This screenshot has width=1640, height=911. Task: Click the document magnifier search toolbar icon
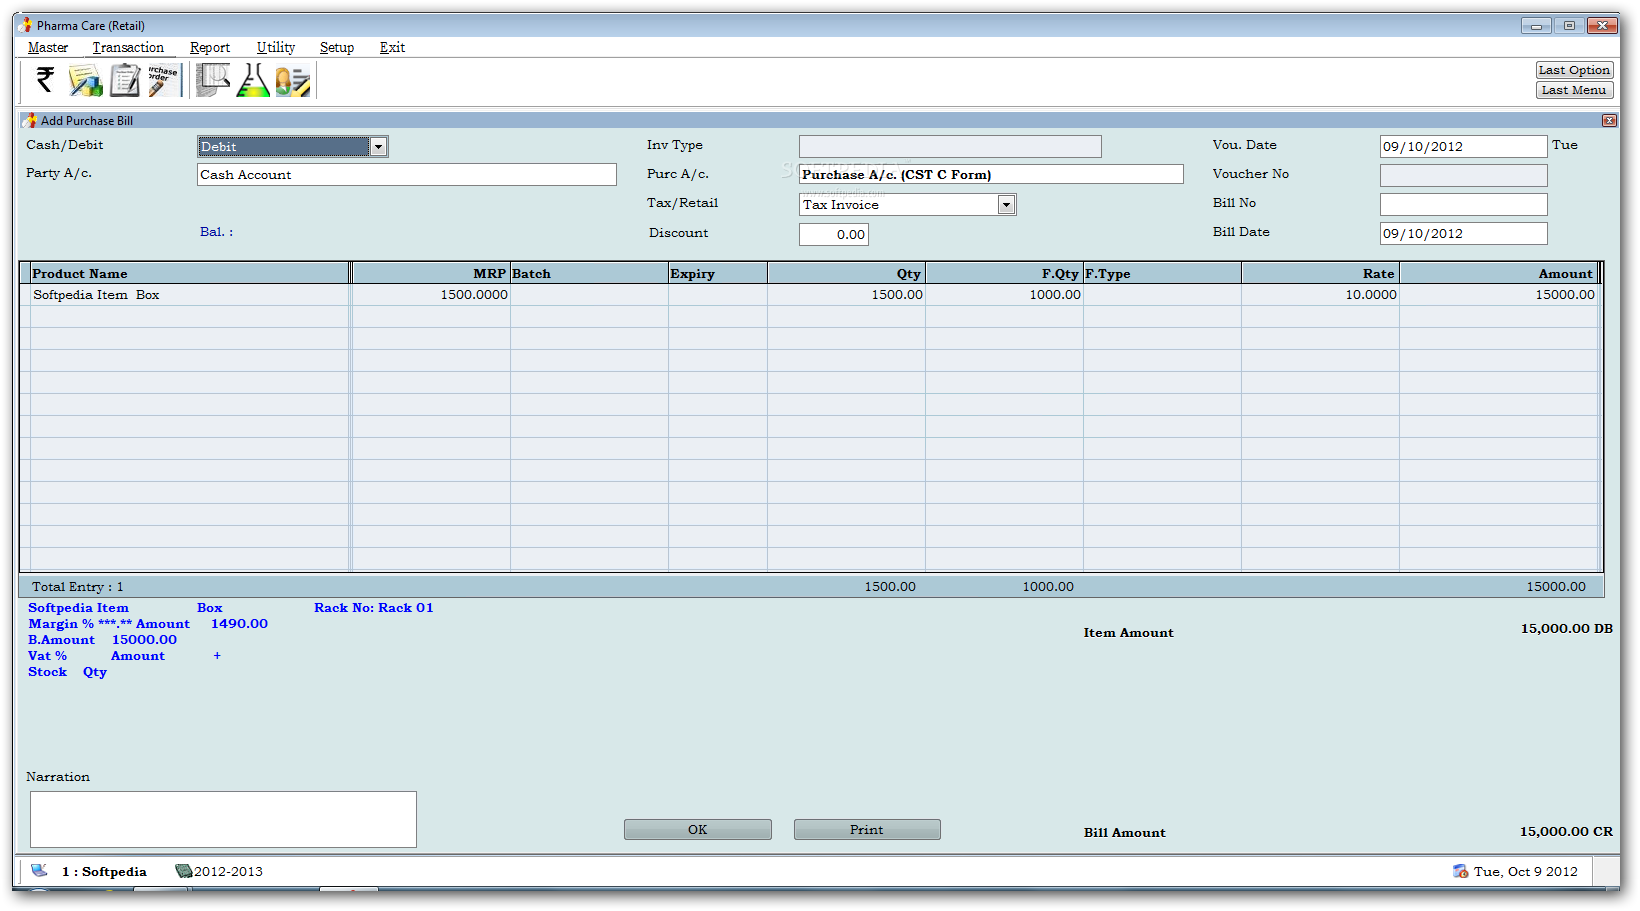pyautogui.click(x=213, y=80)
